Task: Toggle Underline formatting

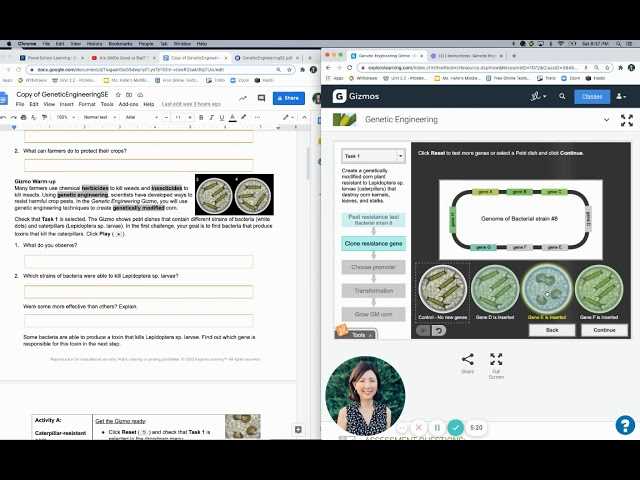Action: pos(222,117)
